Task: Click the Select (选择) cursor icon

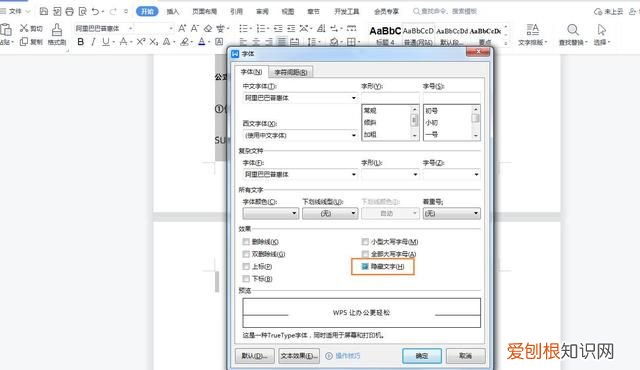Action: tap(602, 30)
